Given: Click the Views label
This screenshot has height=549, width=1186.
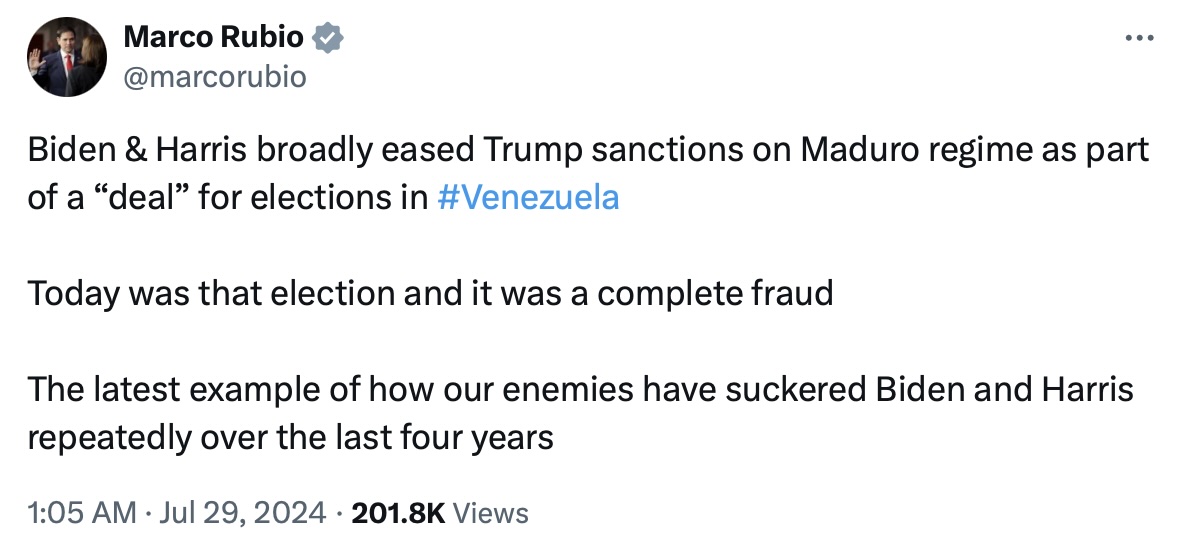Looking at the screenshot, I should (x=490, y=513).
